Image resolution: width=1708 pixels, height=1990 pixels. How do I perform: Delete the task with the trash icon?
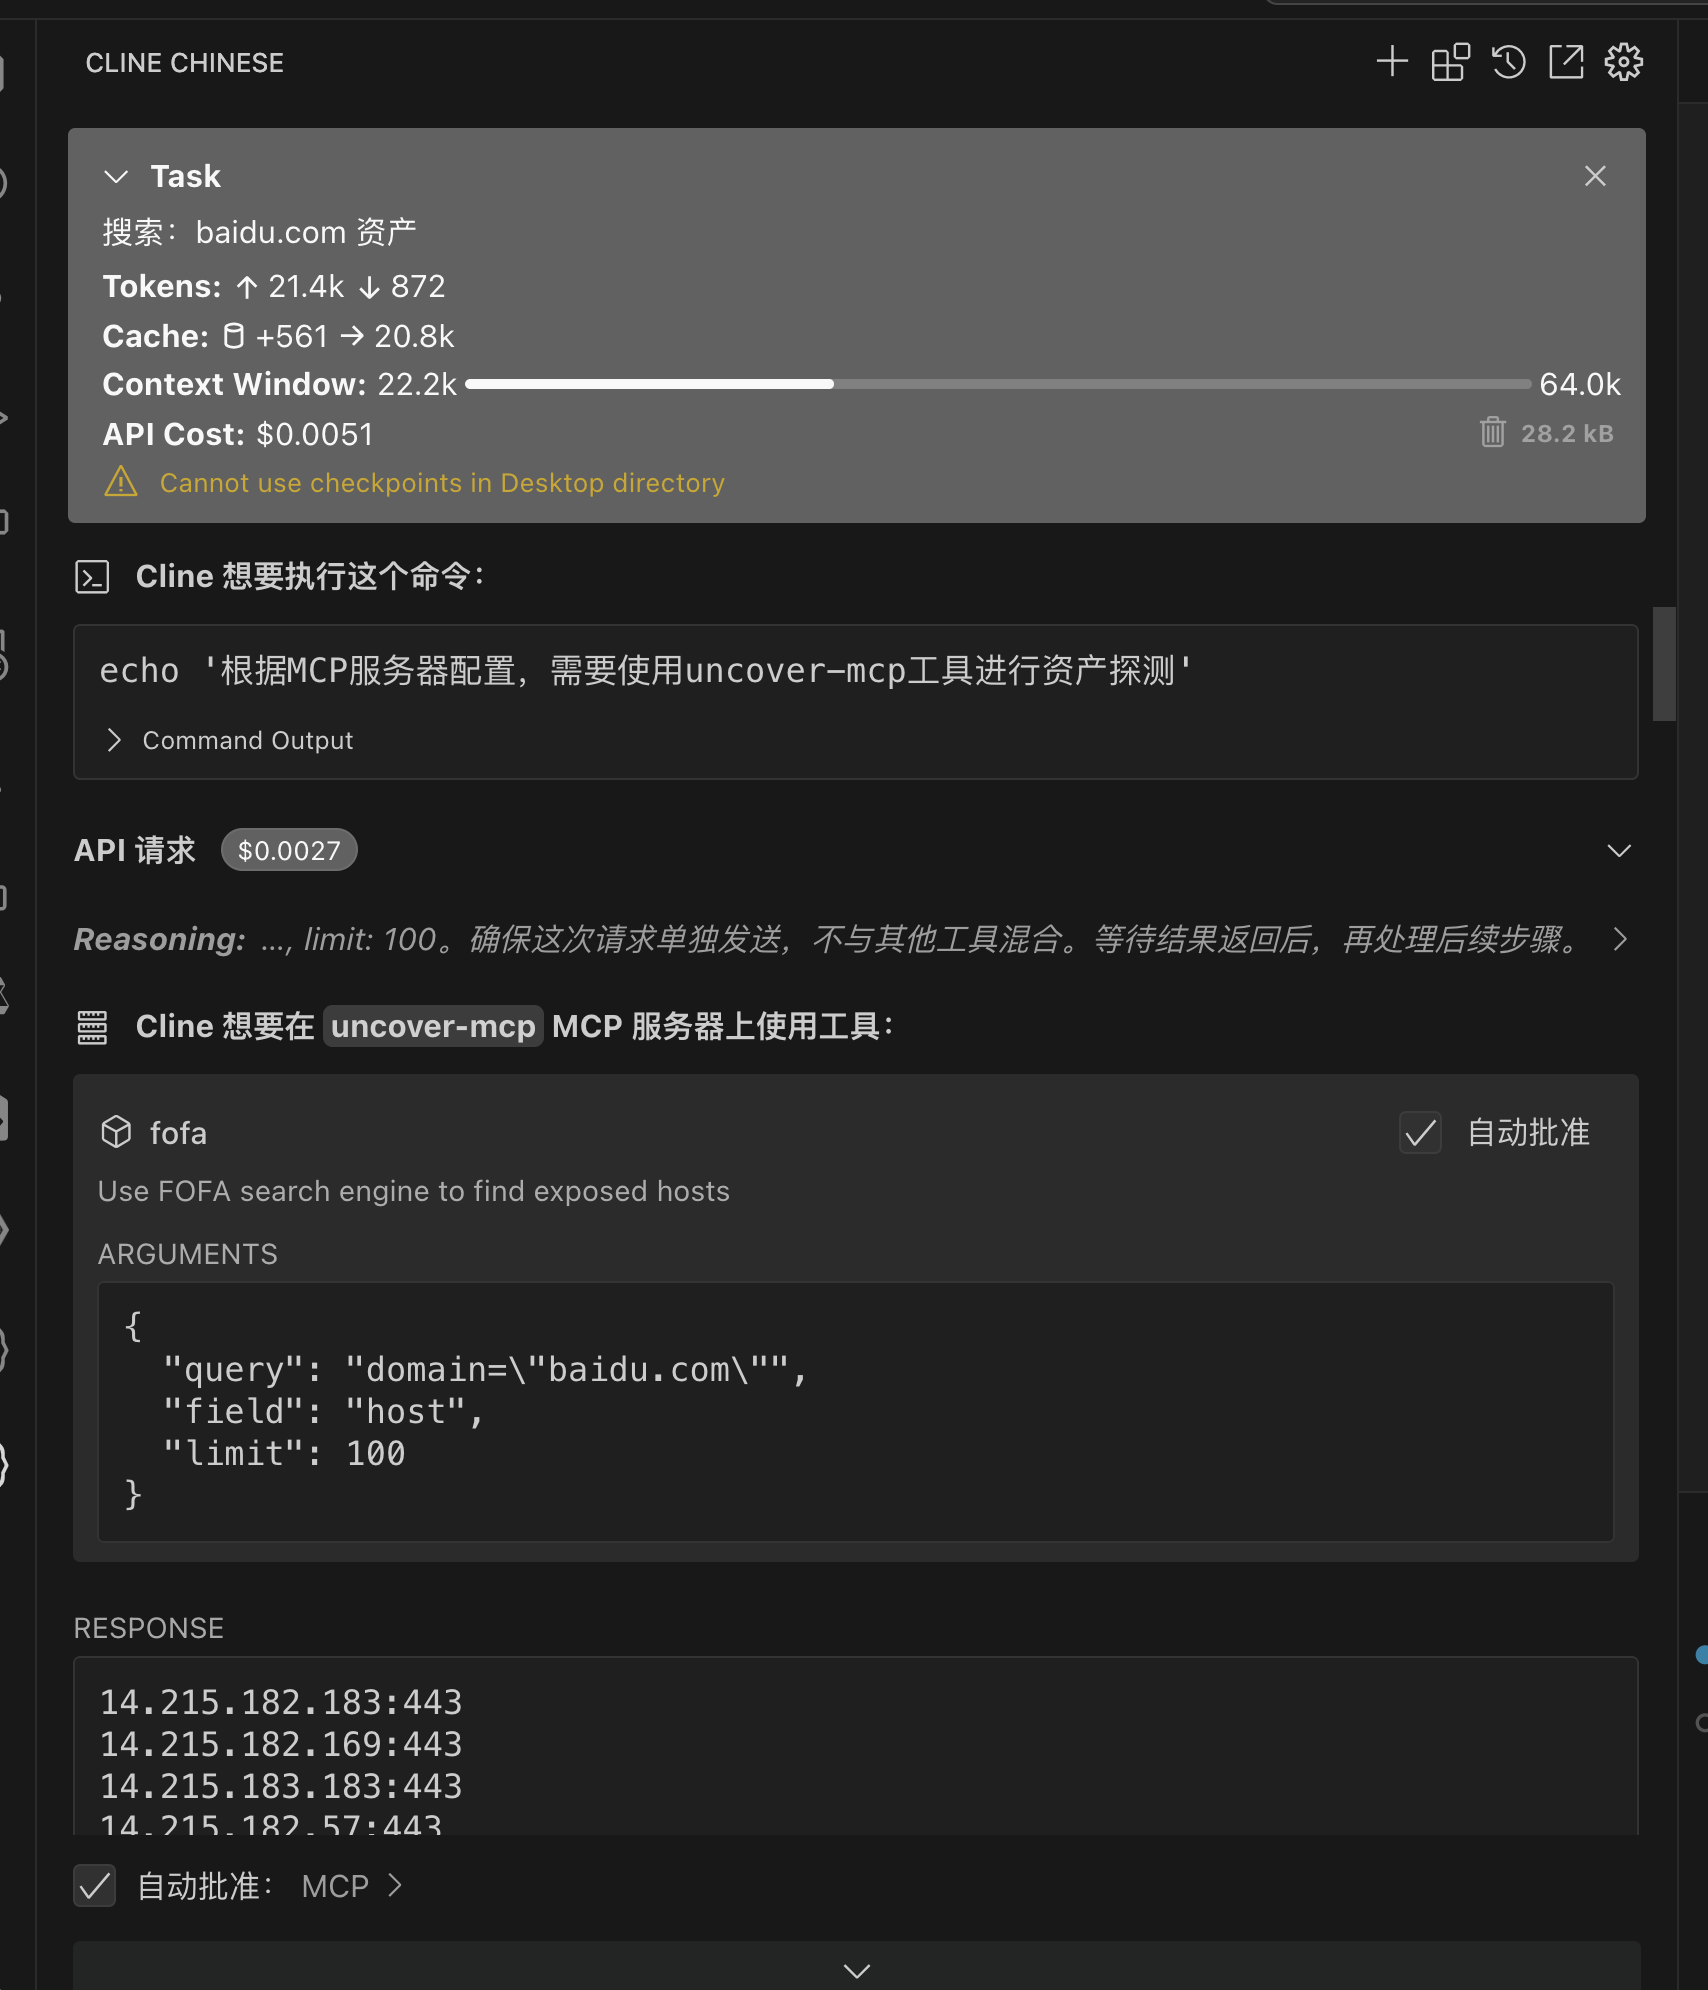click(1491, 433)
